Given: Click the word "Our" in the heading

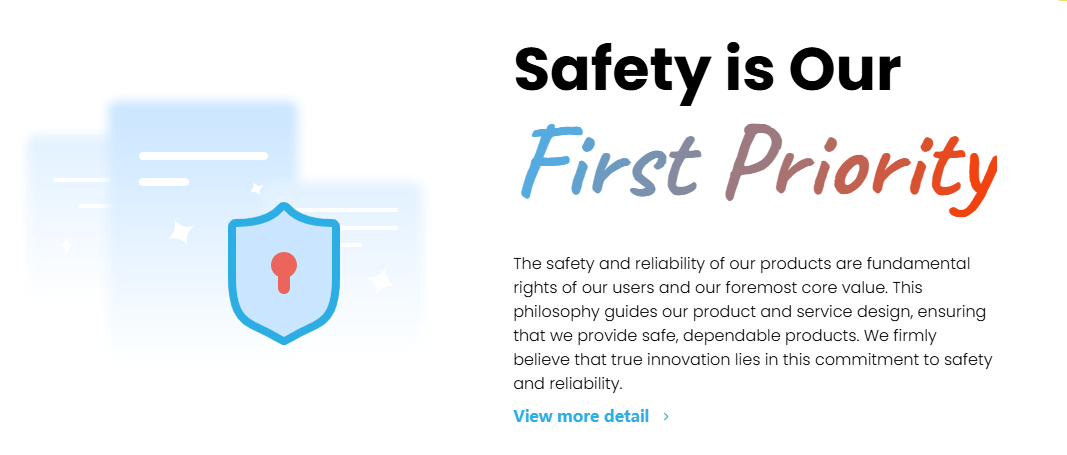Looking at the screenshot, I should 844,68.
